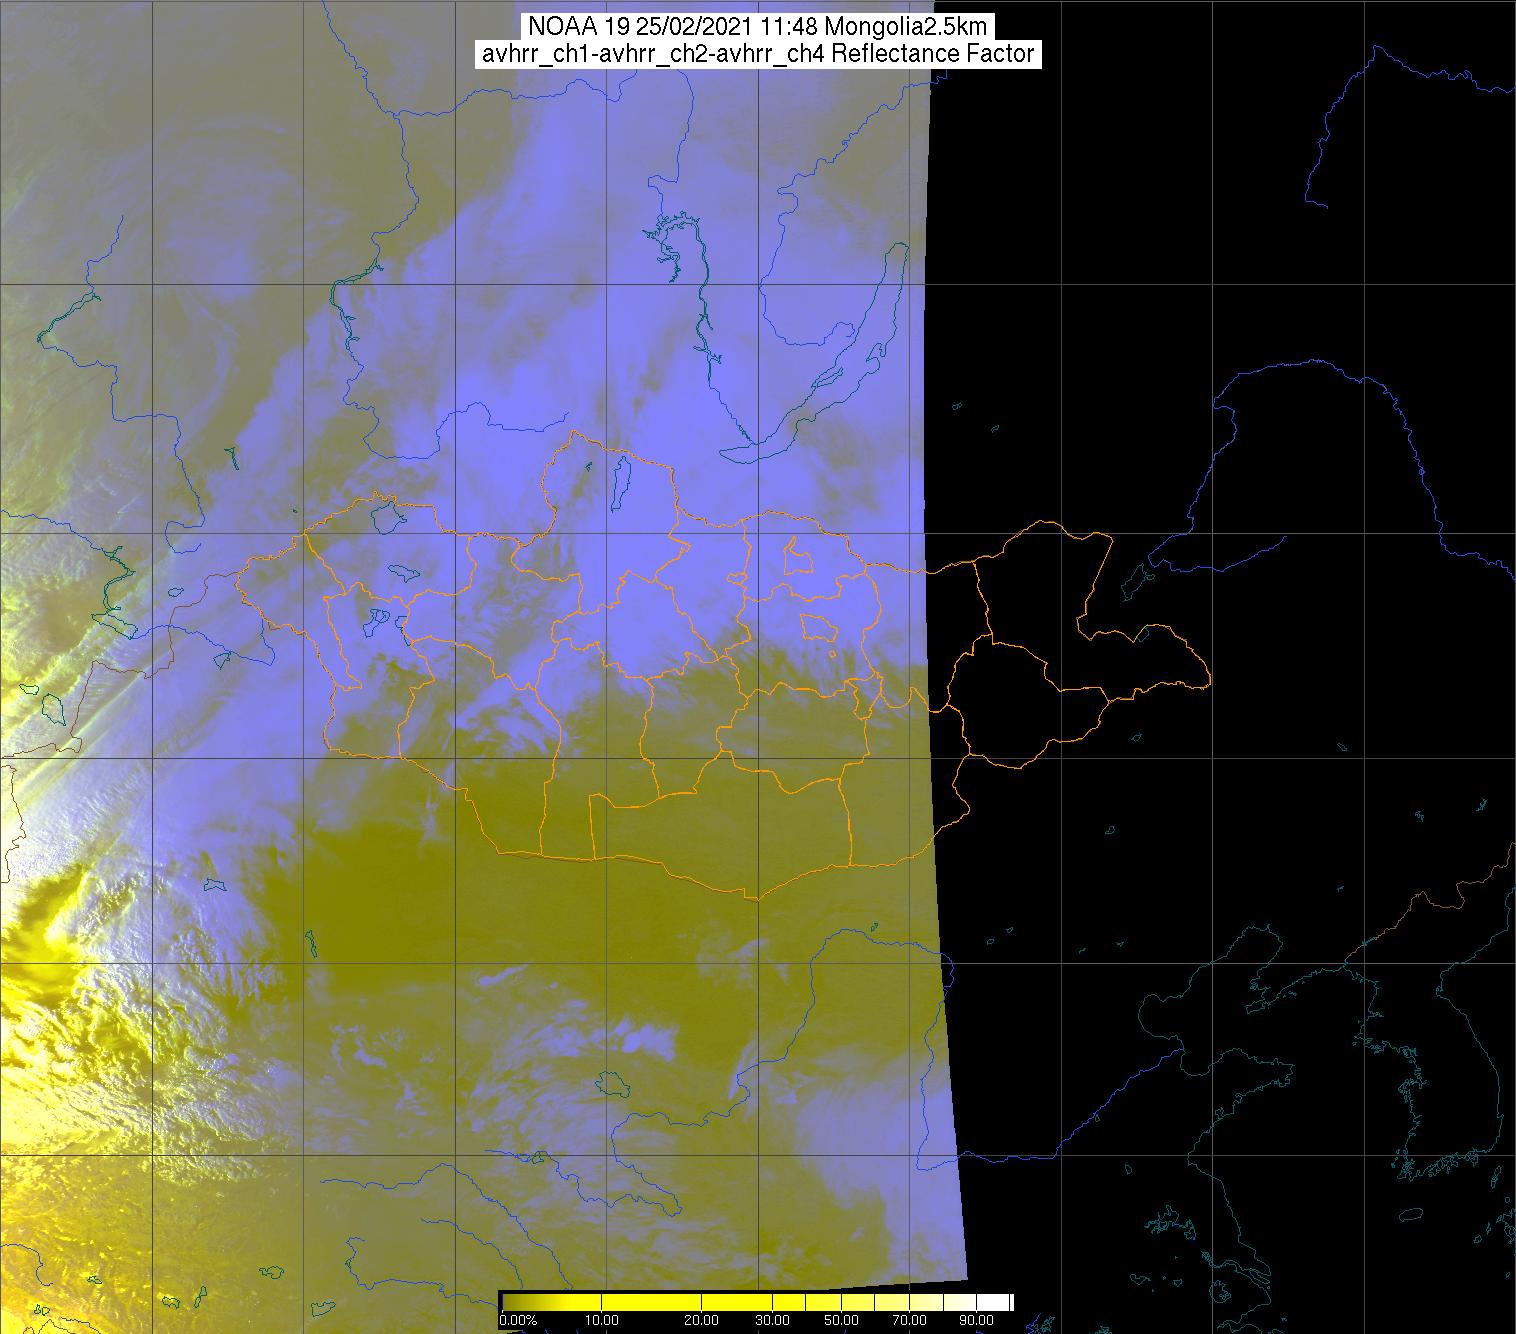Click the "avhrr_ch1-avhrr_ch2-avhrr_ch4 Reflectance Factor" caption

coord(758,54)
